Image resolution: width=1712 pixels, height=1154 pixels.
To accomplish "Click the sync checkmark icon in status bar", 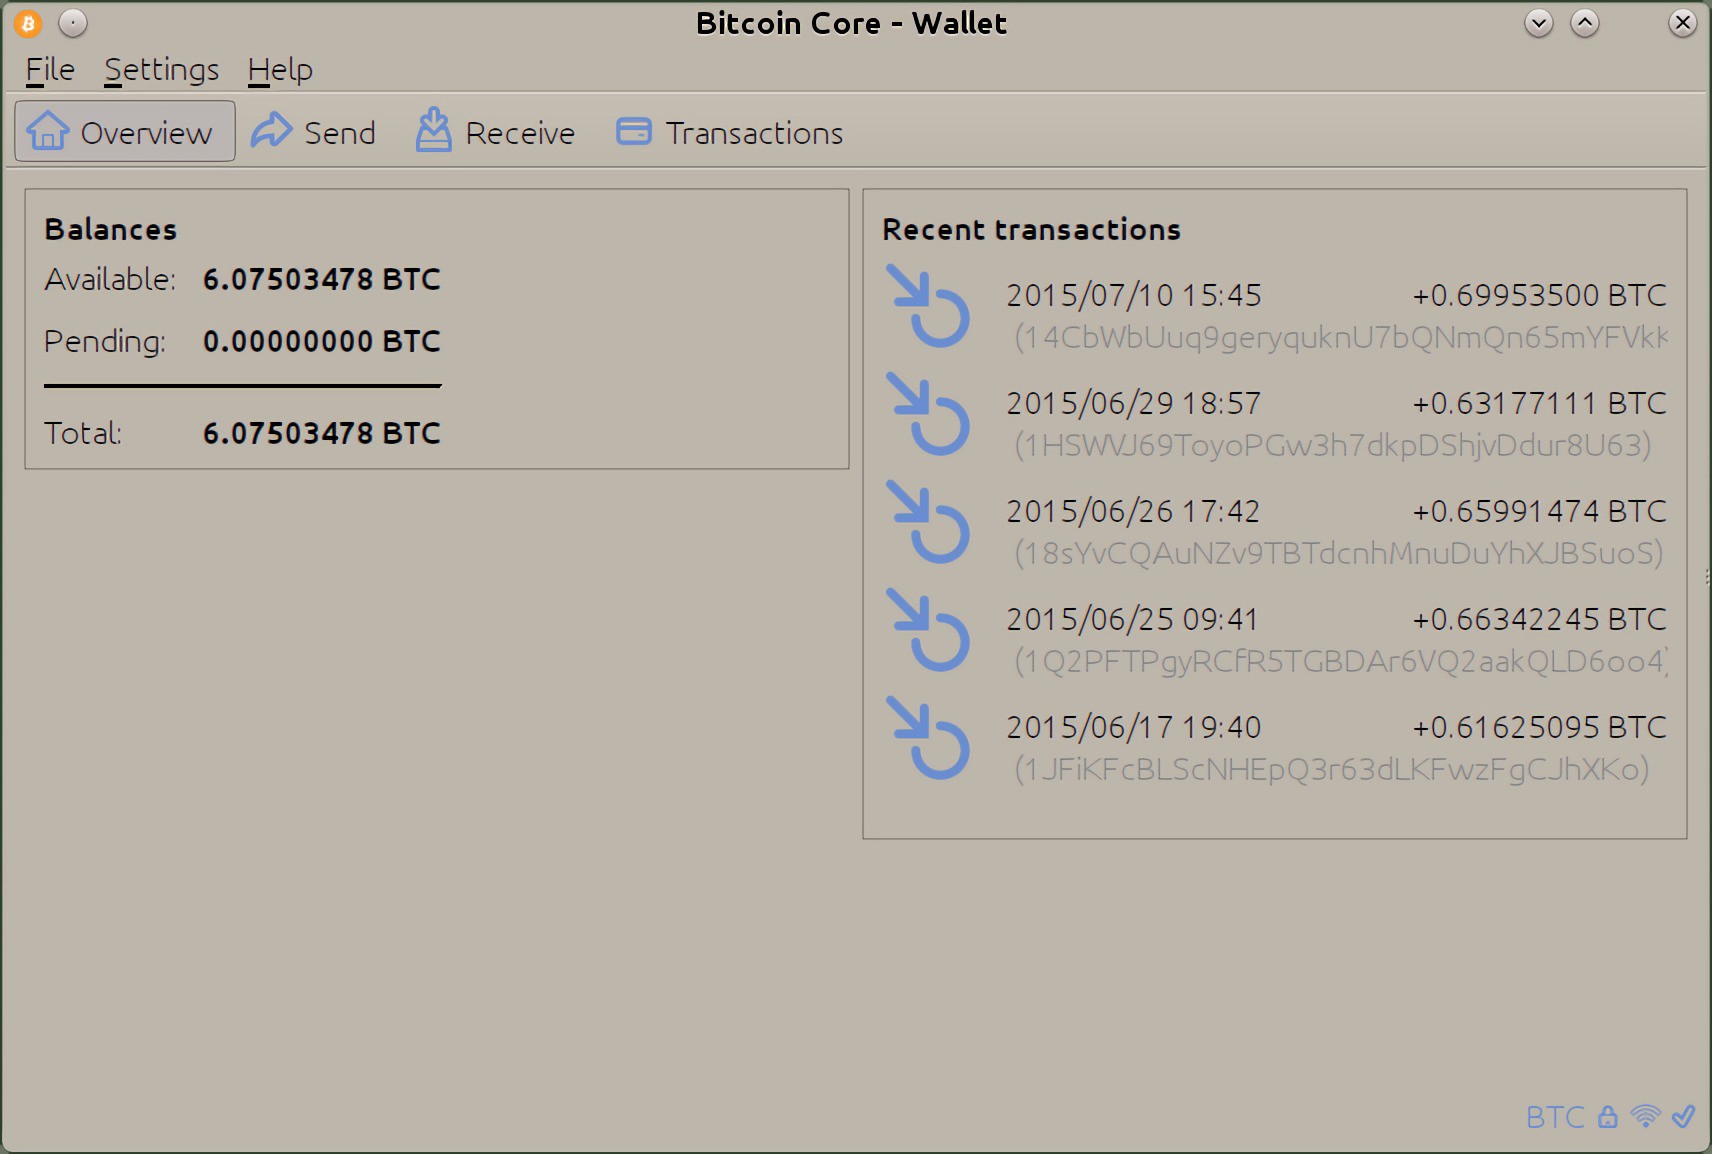I will point(1683,1116).
